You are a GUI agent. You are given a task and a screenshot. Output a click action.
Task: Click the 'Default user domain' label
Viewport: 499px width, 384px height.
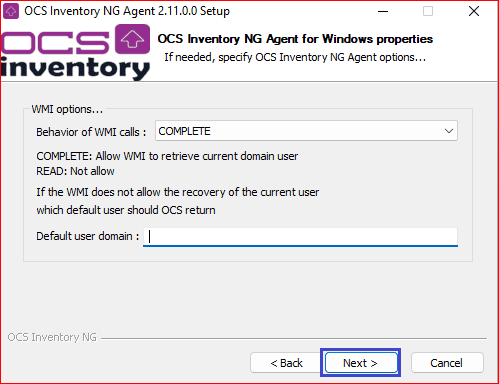[x=88, y=236]
